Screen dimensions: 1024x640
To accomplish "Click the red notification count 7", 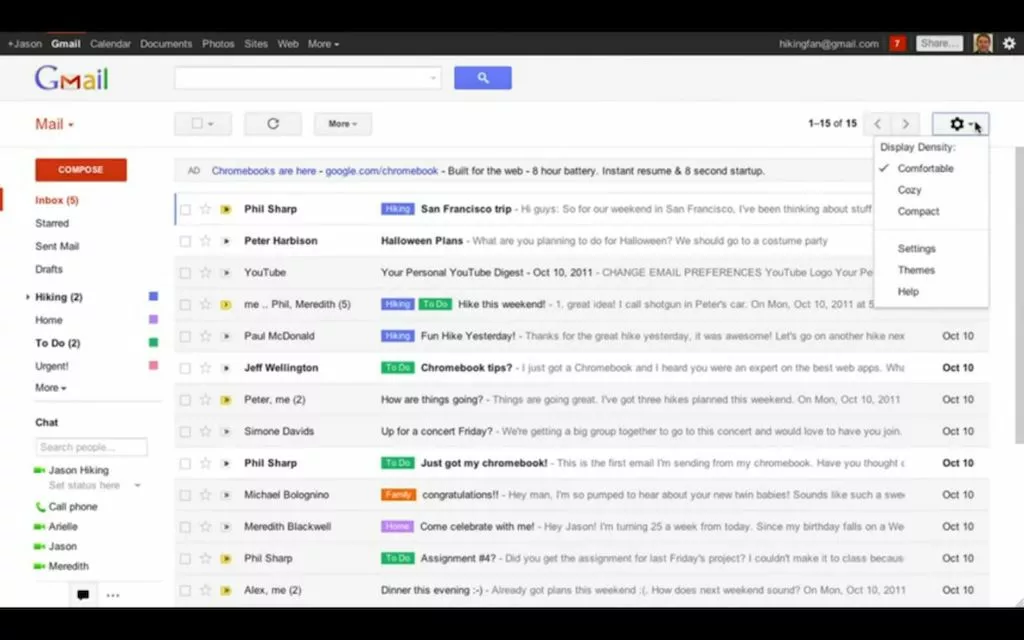I will [897, 44].
